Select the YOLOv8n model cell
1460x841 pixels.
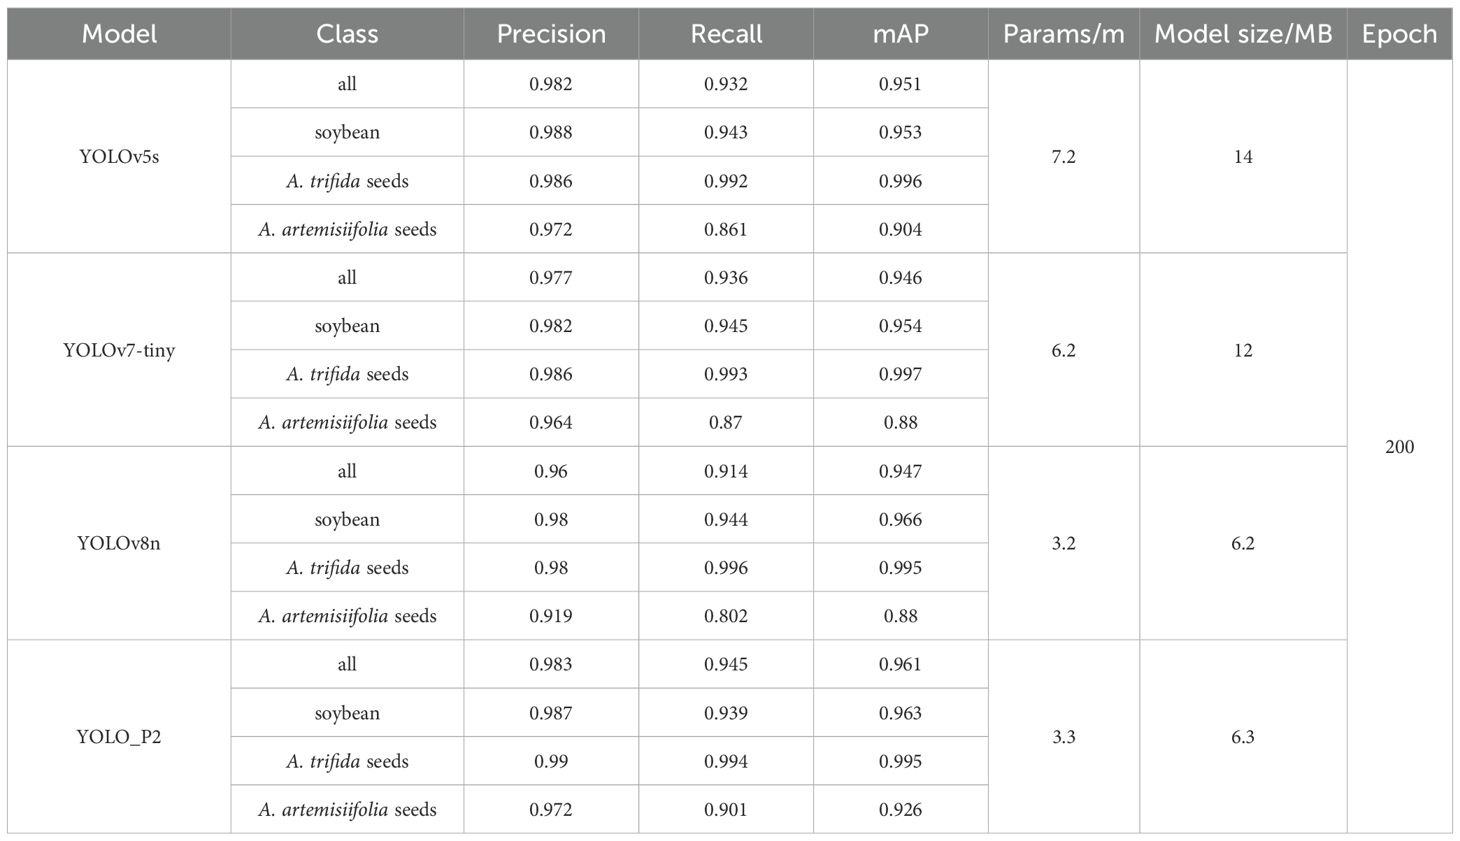119,544
